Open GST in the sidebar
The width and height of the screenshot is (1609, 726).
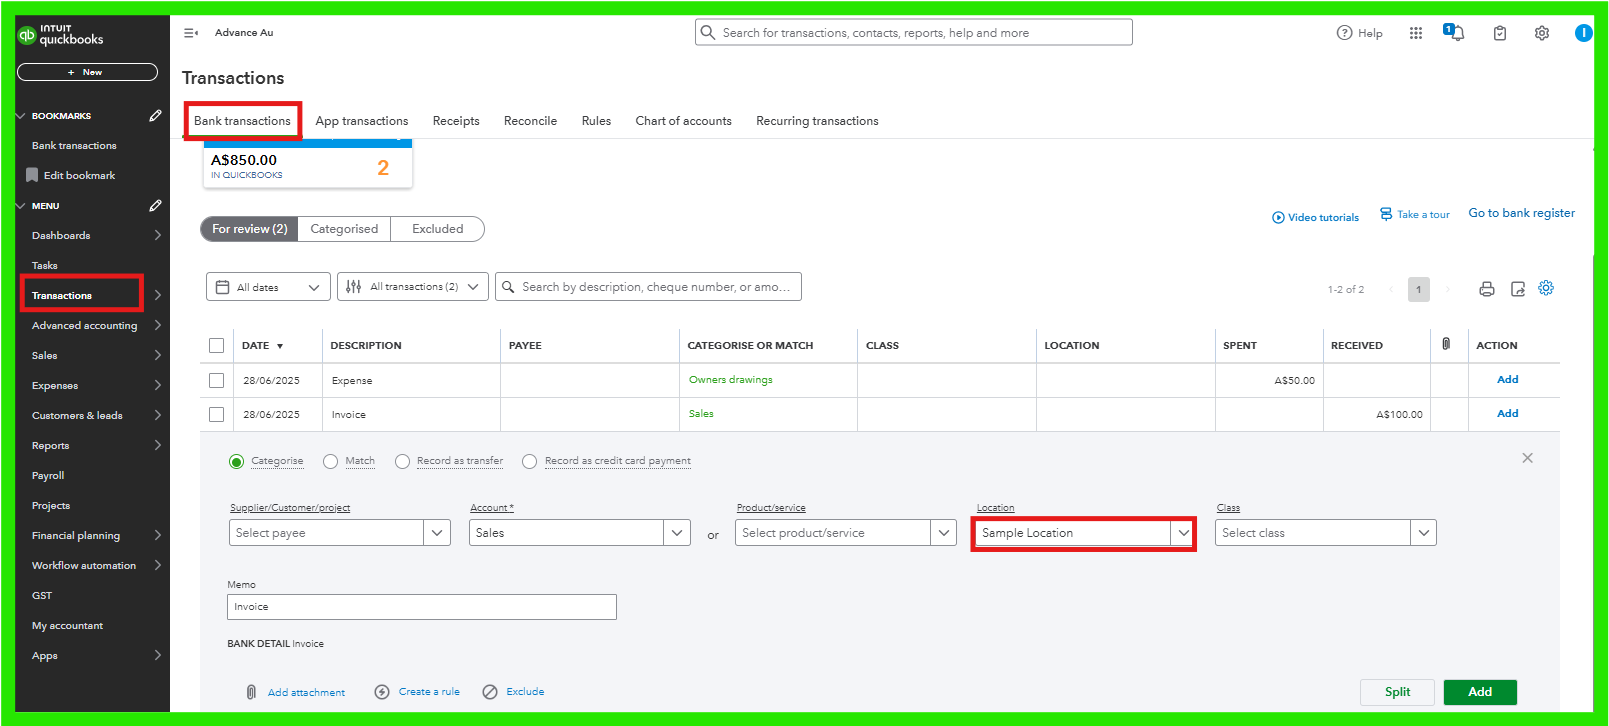pos(42,596)
